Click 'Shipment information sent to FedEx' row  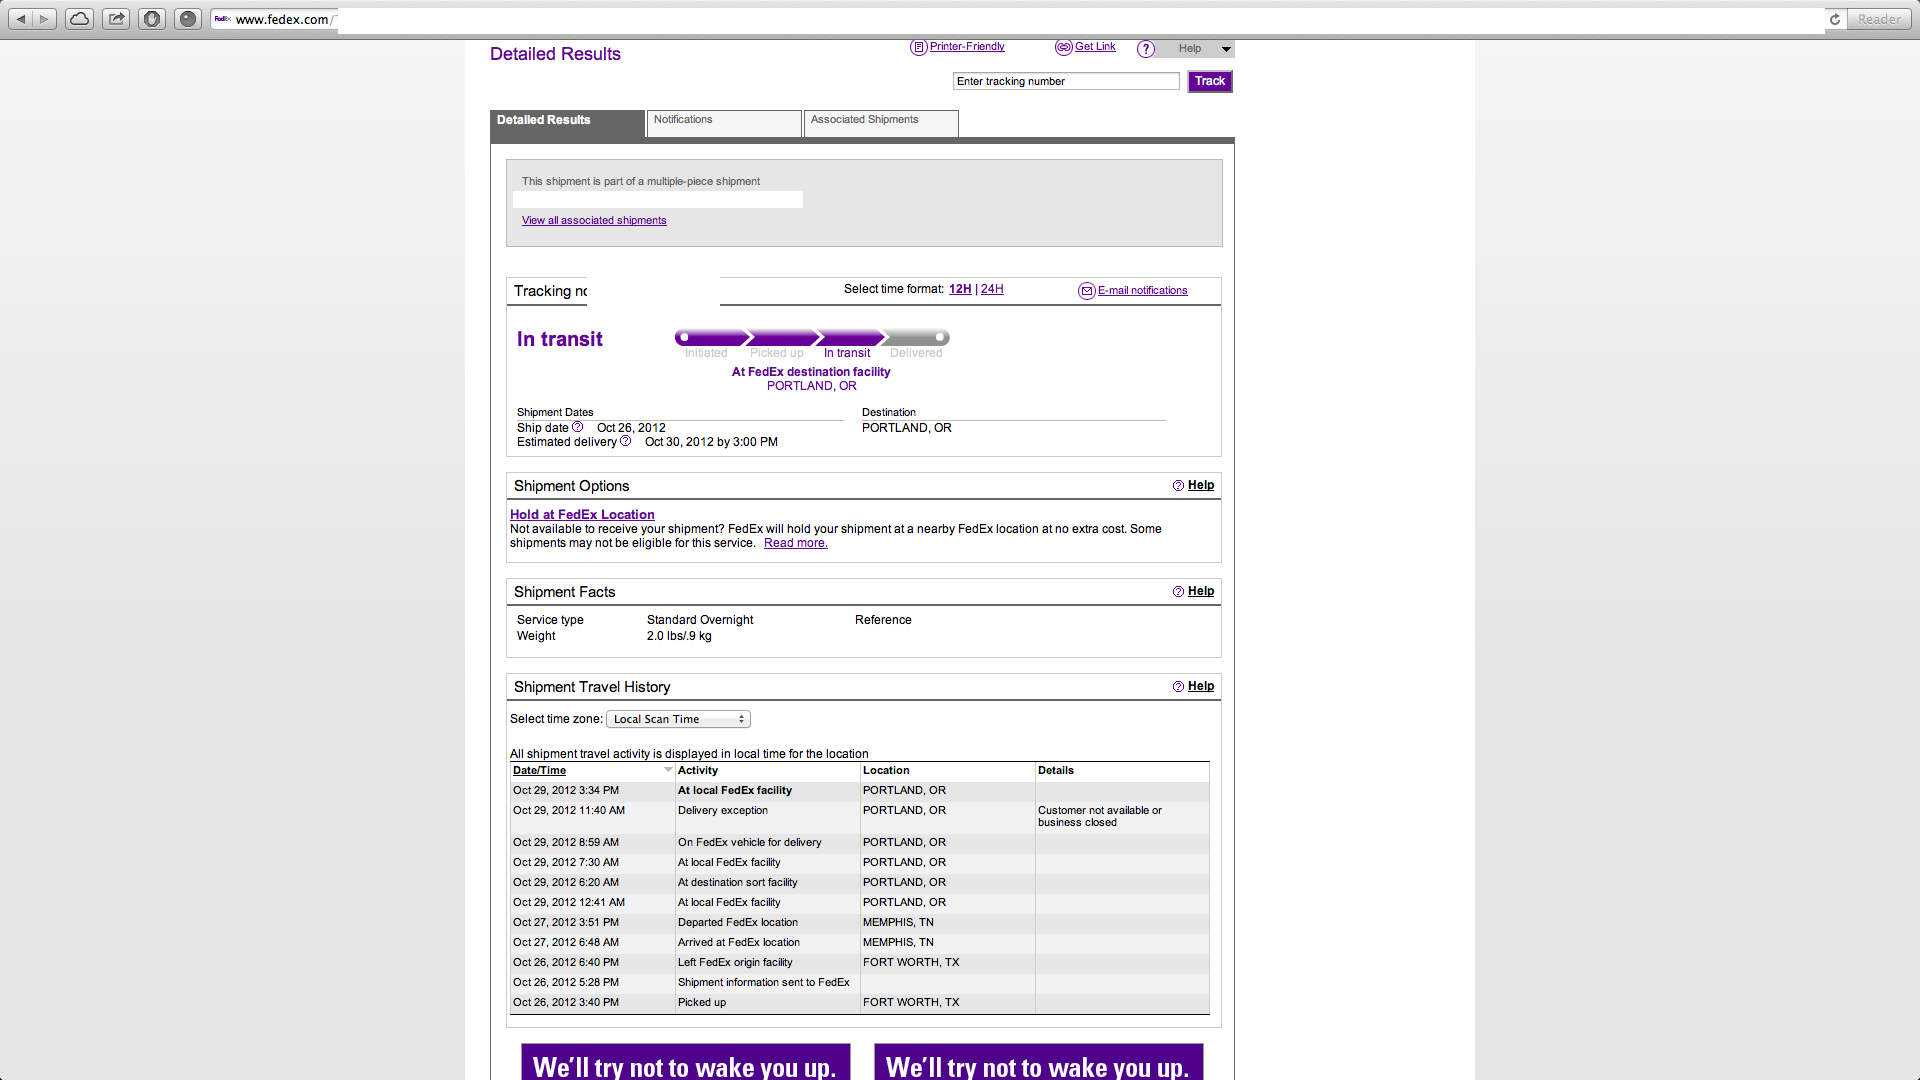point(859,982)
